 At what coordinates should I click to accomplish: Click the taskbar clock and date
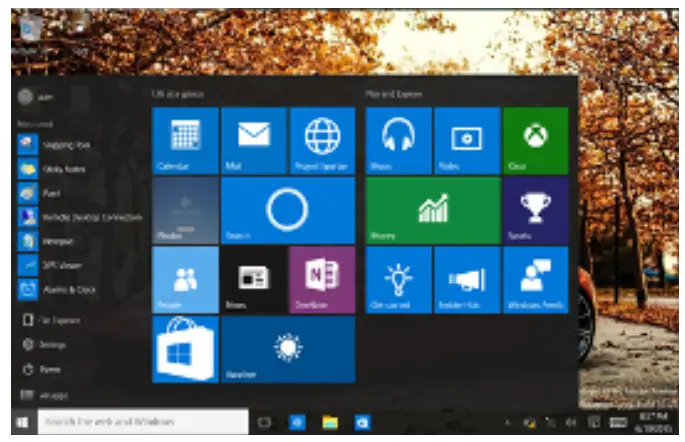(654, 422)
